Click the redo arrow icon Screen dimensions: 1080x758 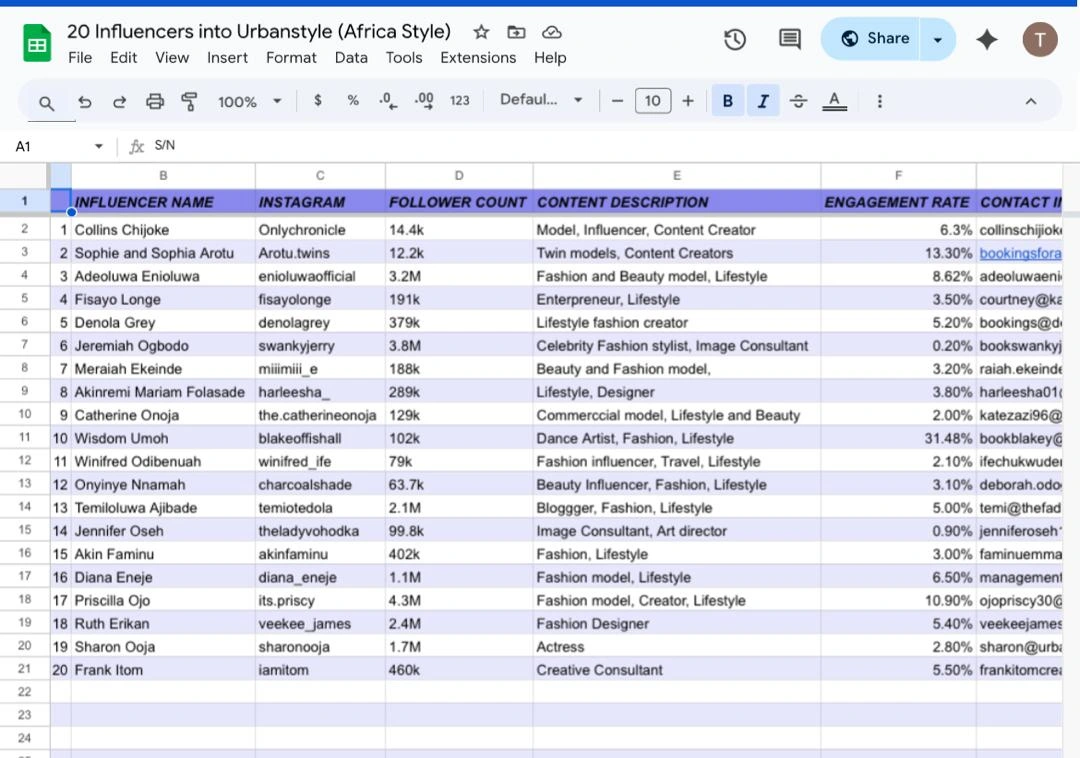119,101
